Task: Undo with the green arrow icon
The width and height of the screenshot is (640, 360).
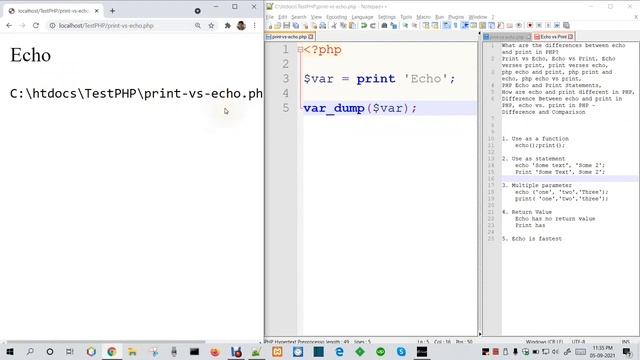Action: 363,25
